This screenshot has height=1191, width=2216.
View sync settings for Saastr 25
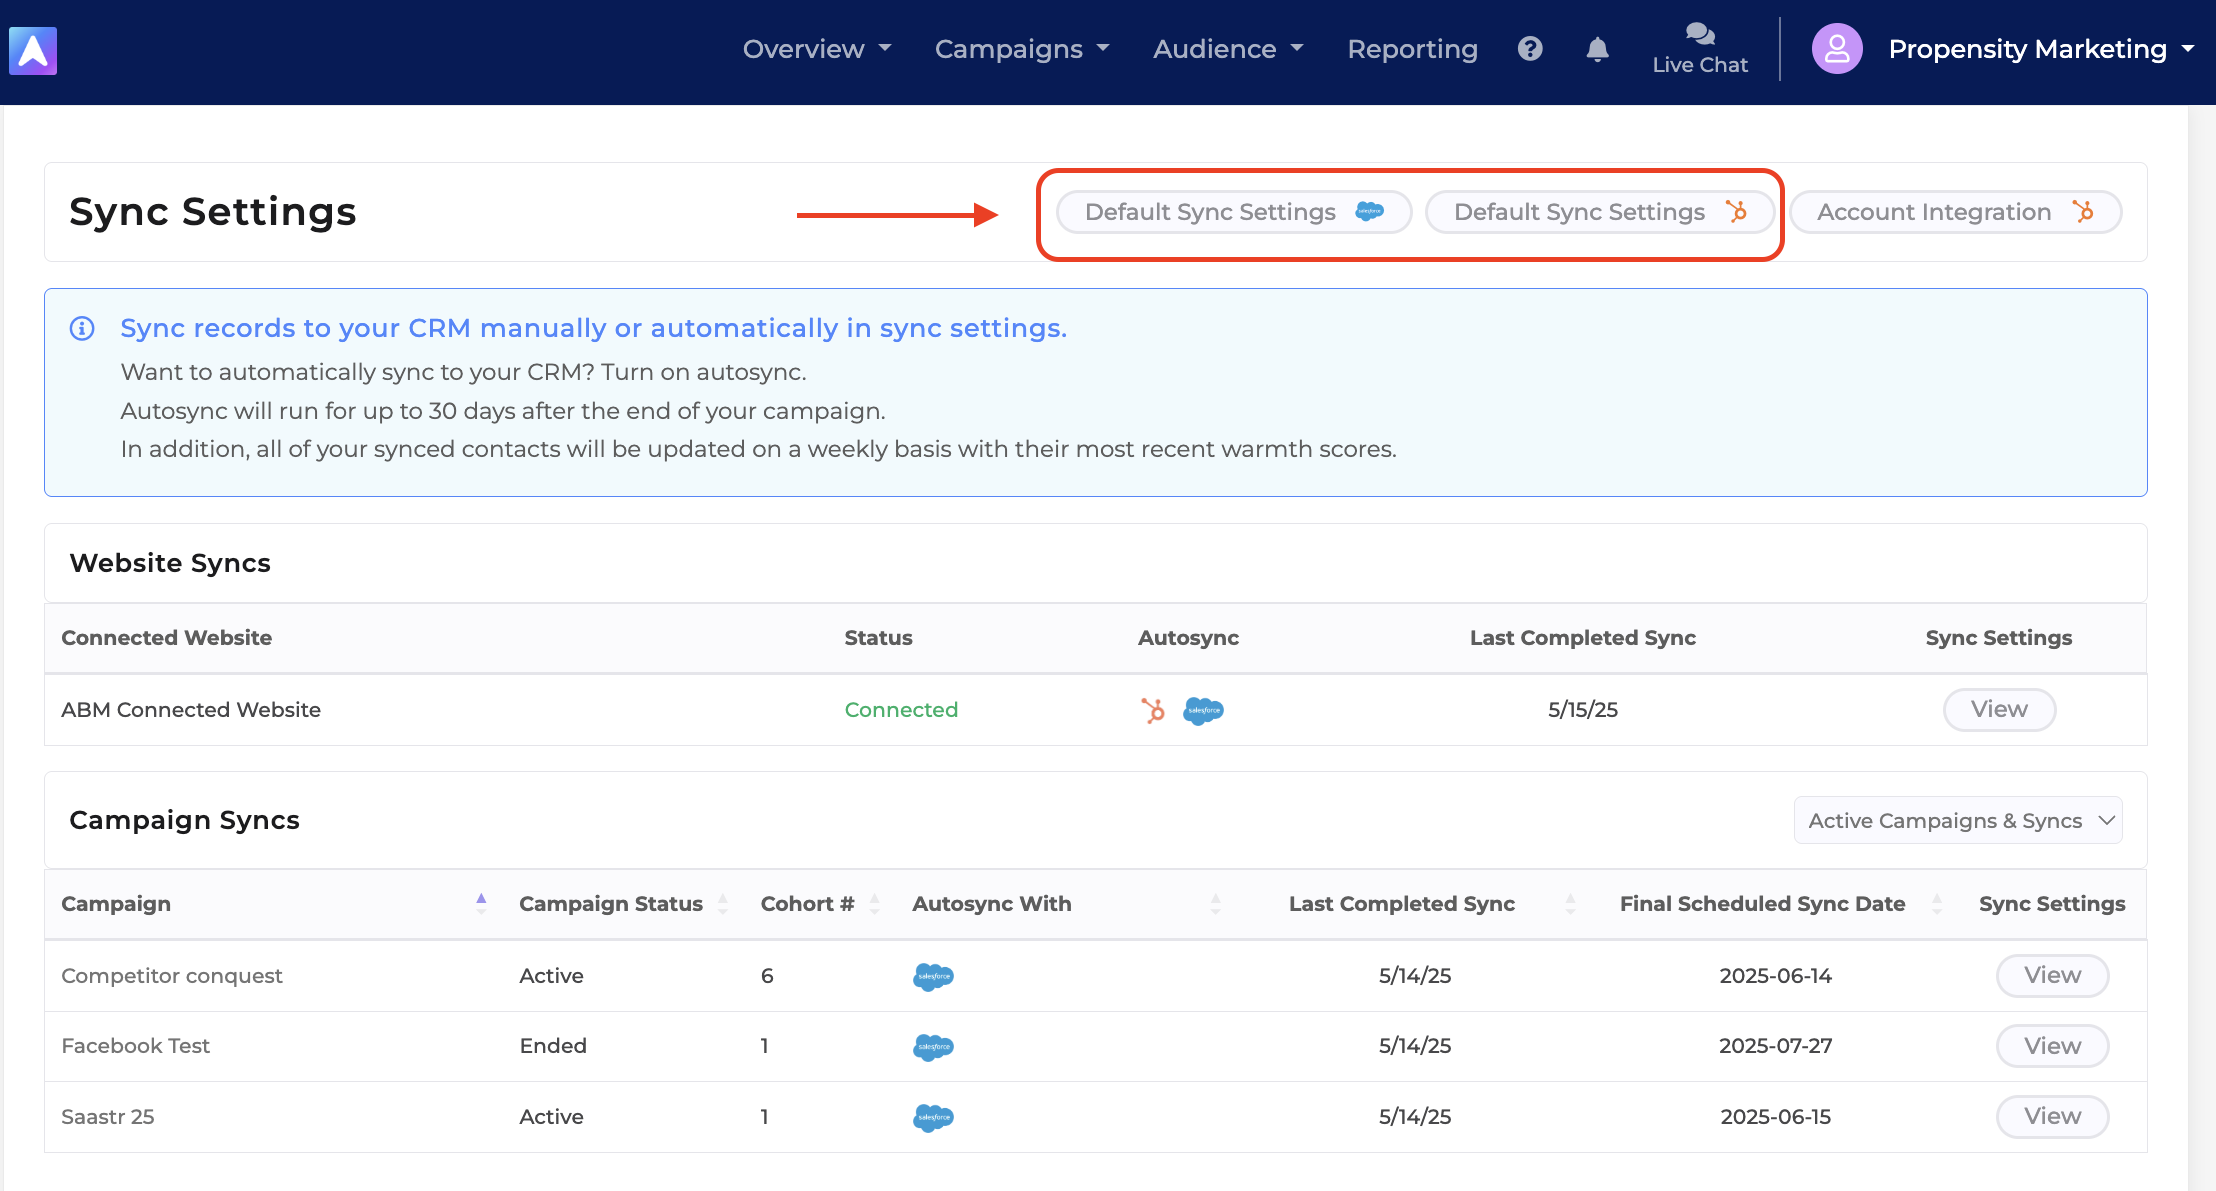[2052, 1117]
